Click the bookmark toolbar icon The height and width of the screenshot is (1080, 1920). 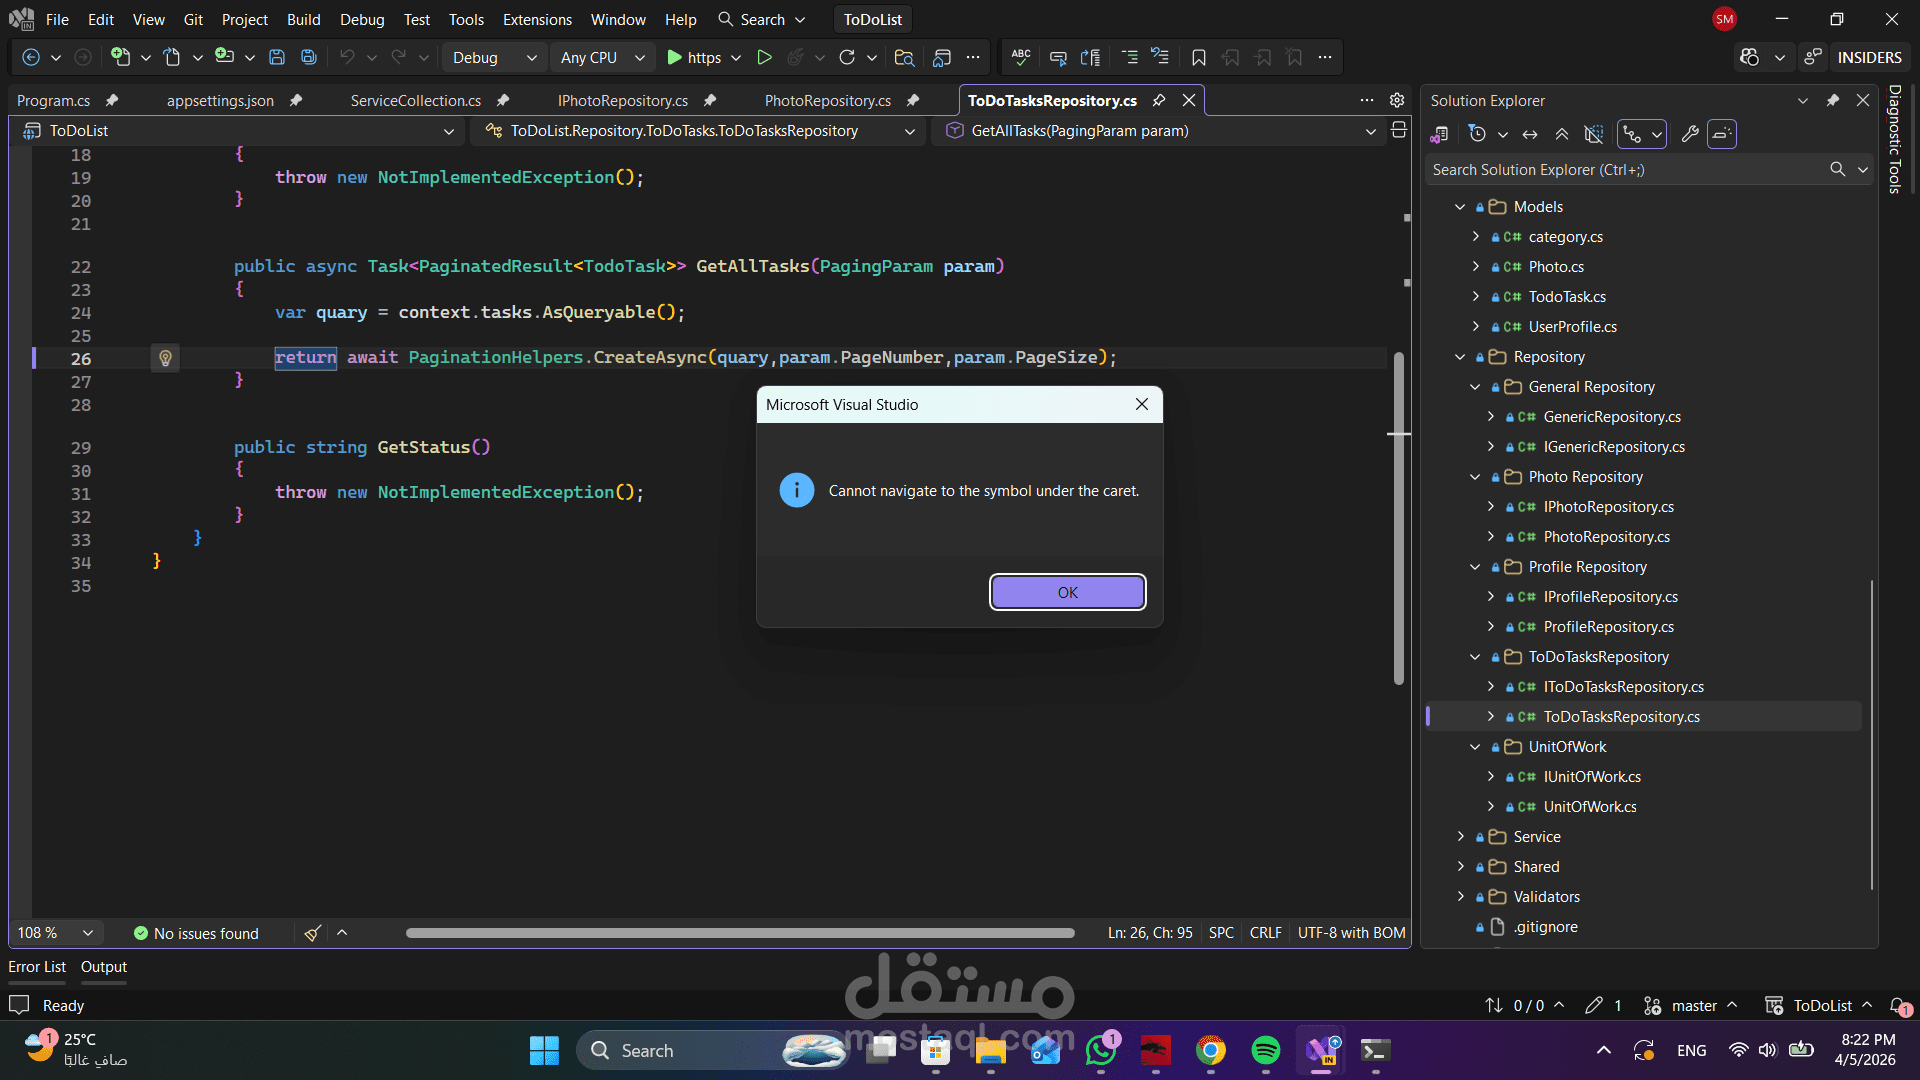[x=1198, y=58]
